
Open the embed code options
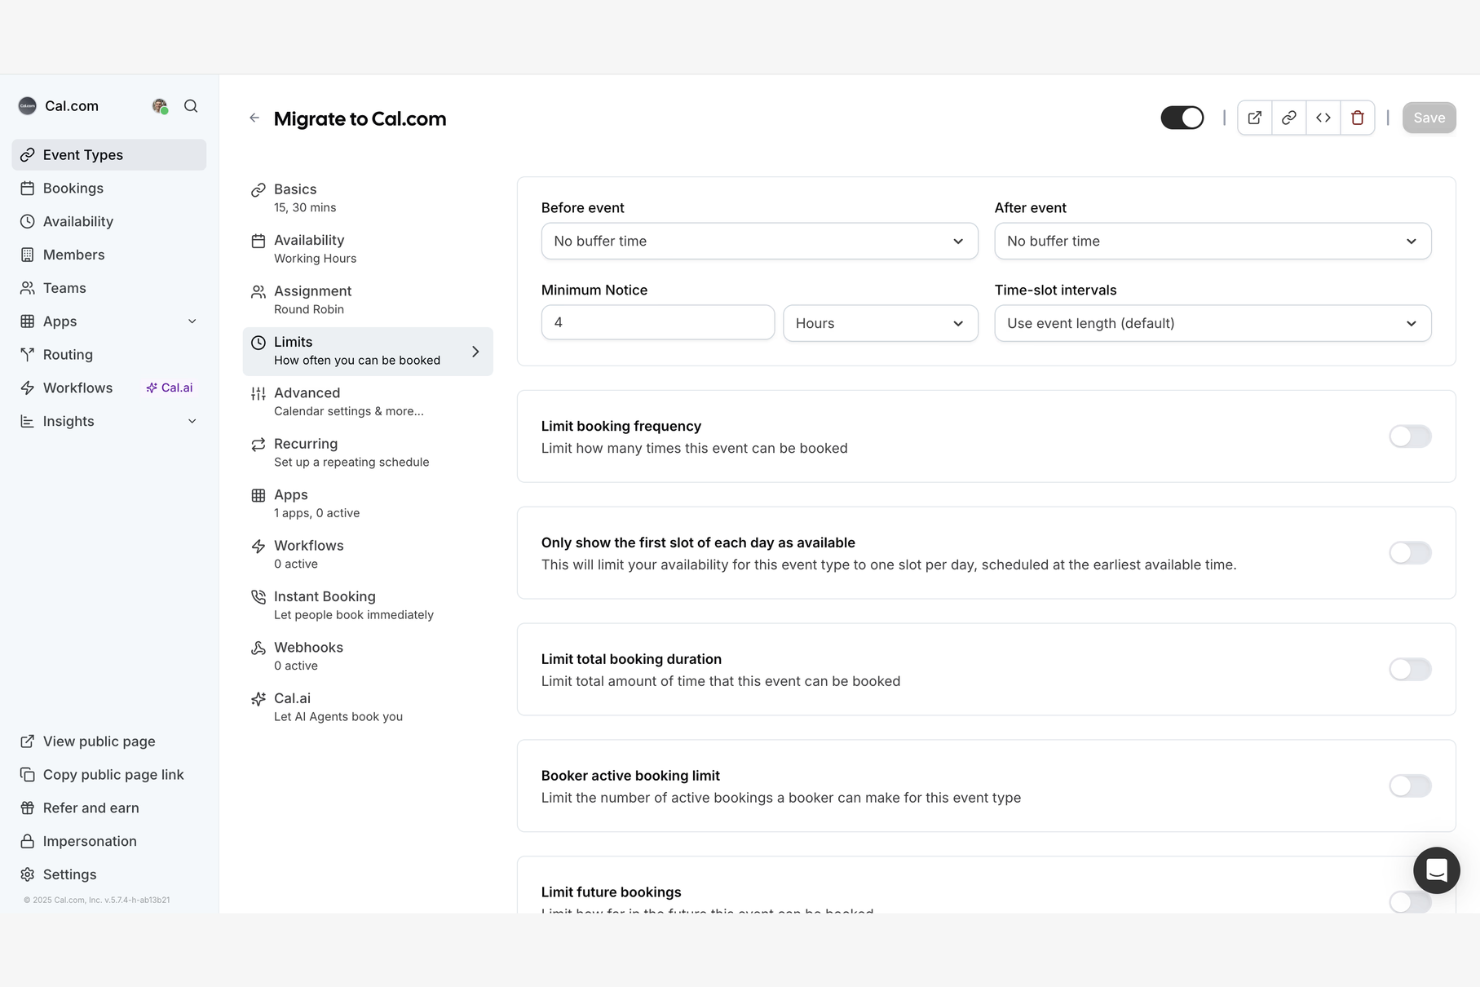point(1323,117)
